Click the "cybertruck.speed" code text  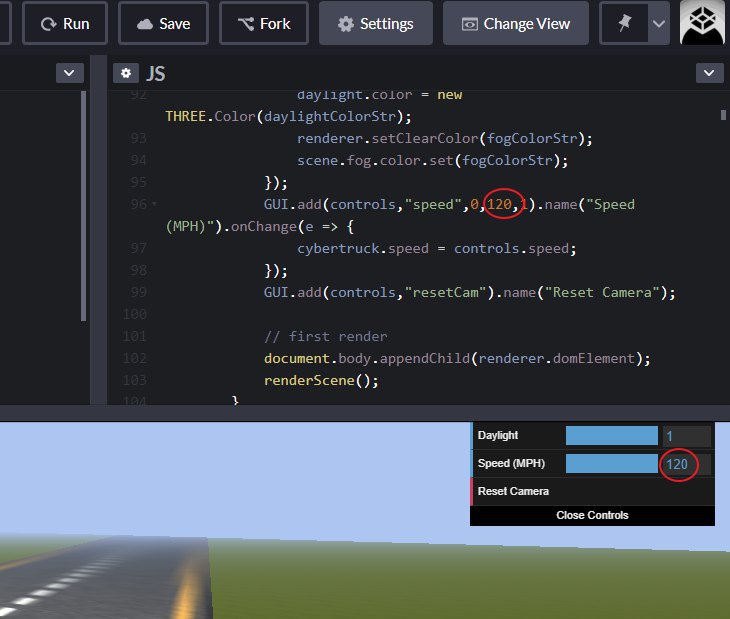pos(363,249)
